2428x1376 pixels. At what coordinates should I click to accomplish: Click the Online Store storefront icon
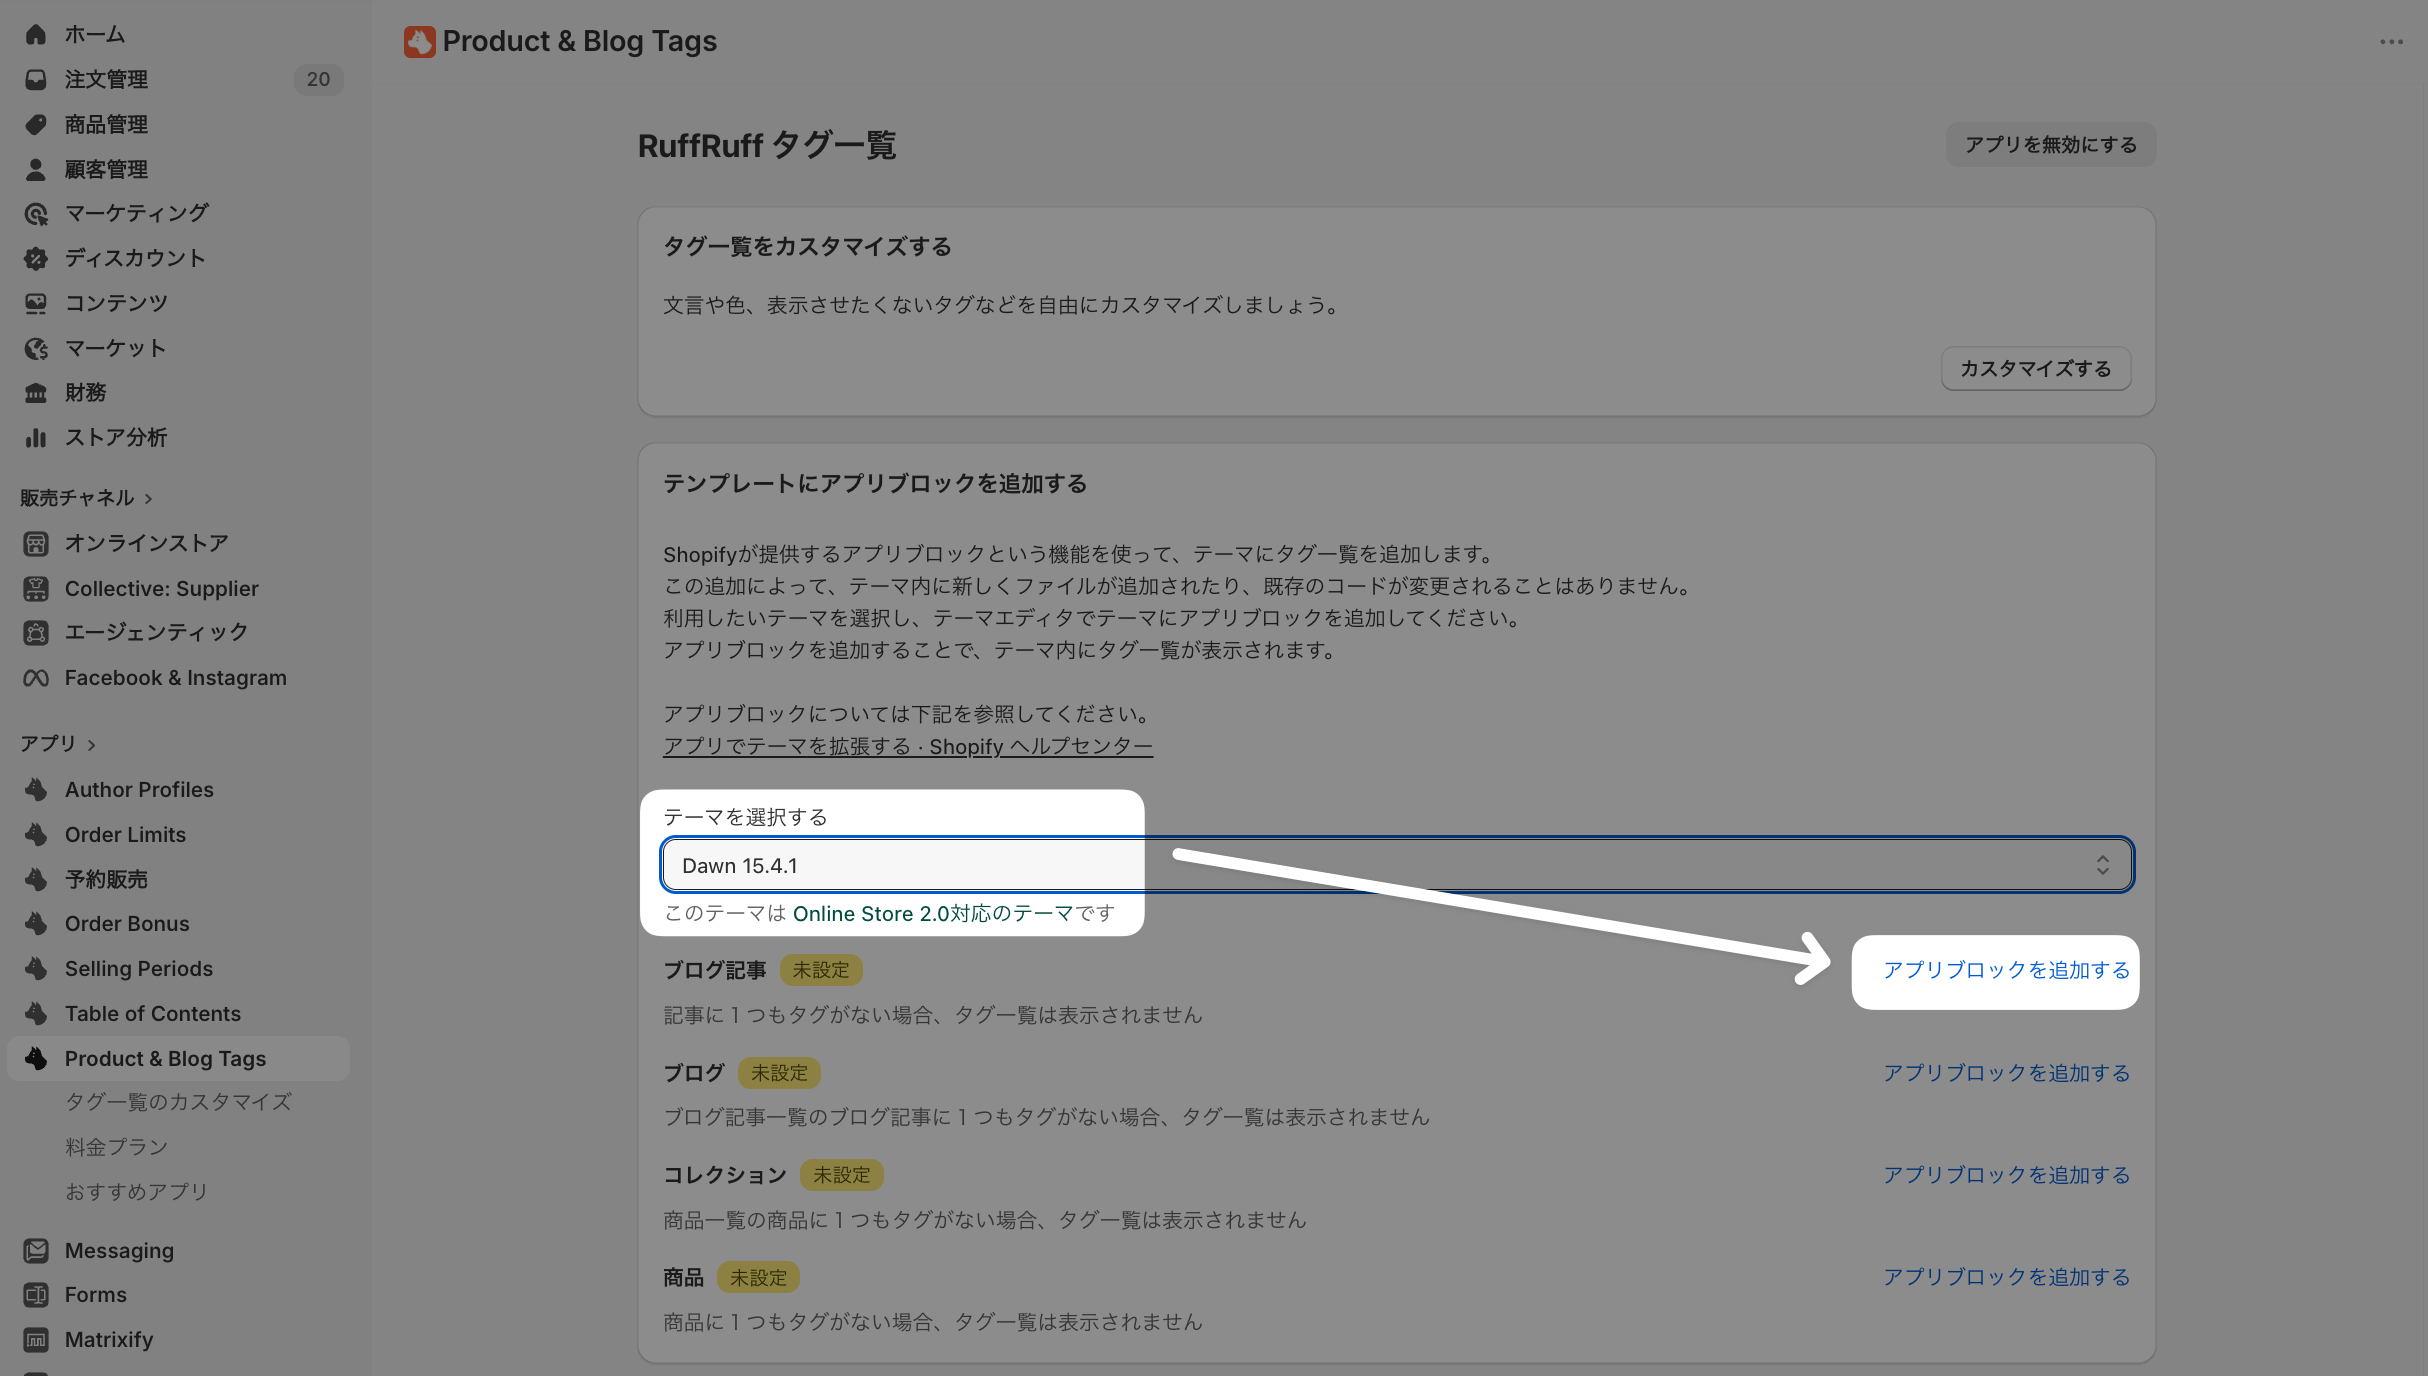click(36, 543)
